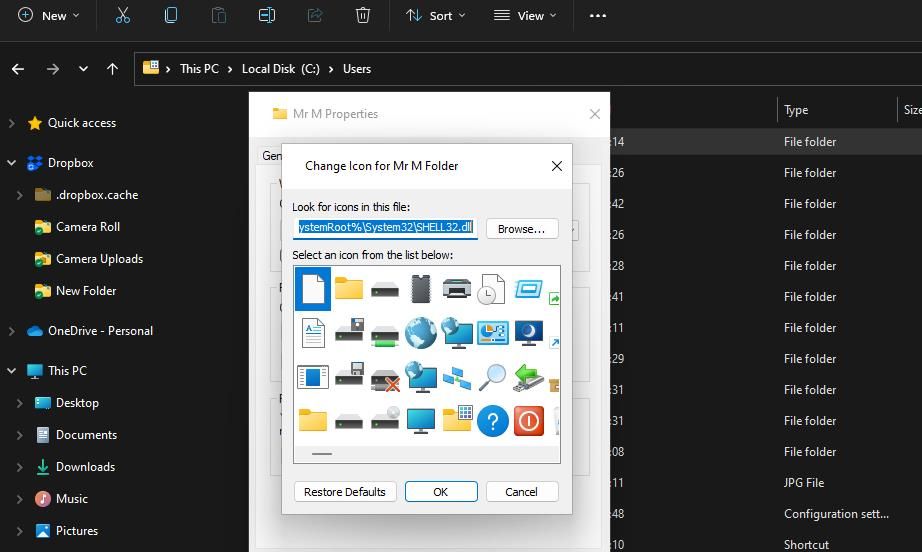Click the Cut scissors icon in toolbar

point(122,15)
